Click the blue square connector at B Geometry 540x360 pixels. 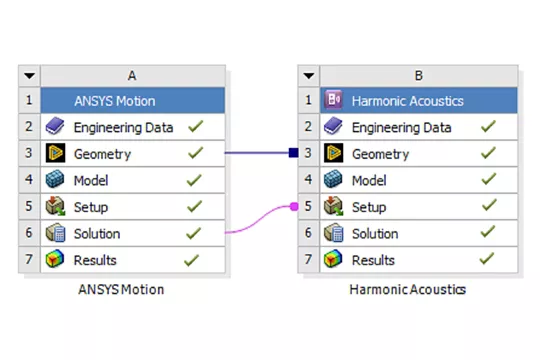[x=293, y=153]
